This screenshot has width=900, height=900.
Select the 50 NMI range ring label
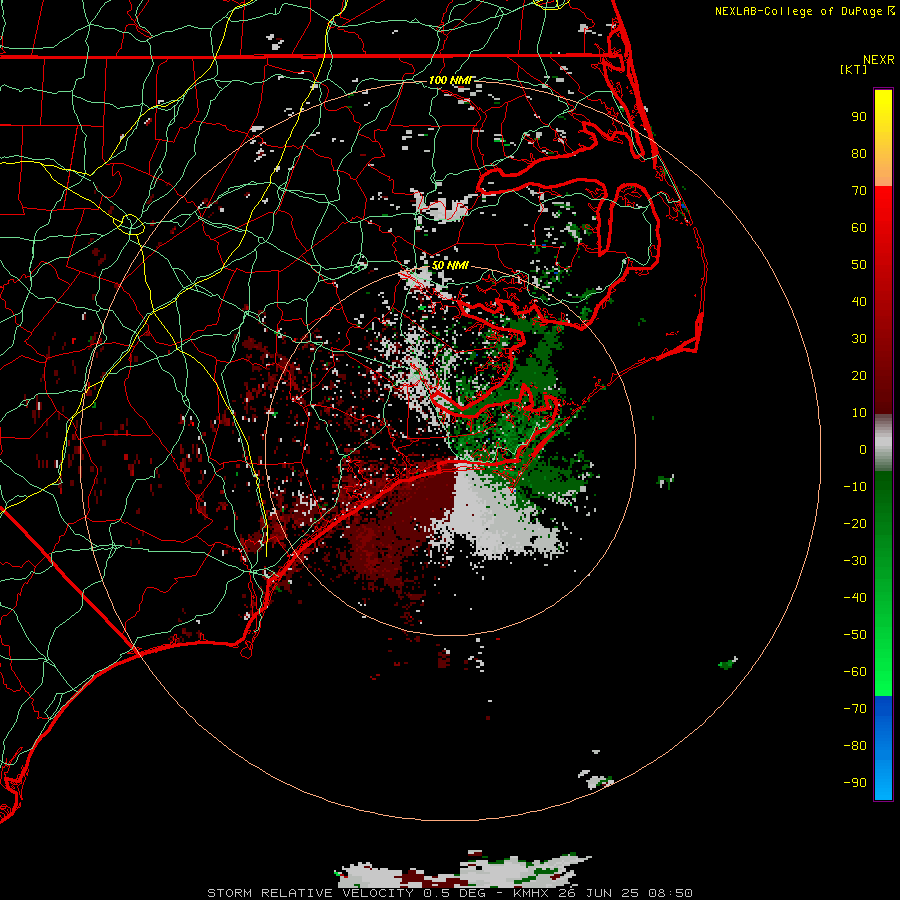tap(451, 266)
